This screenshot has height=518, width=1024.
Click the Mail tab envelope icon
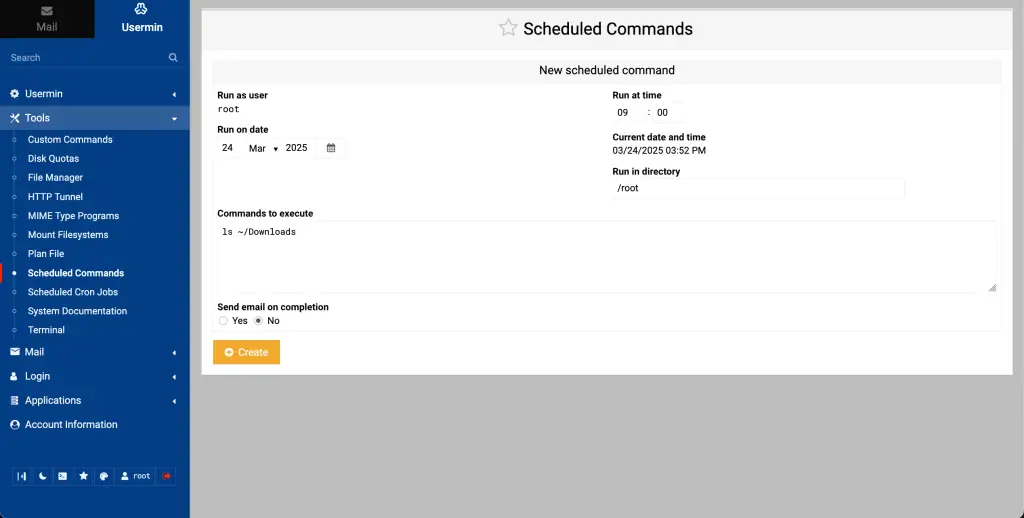[x=46, y=11]
